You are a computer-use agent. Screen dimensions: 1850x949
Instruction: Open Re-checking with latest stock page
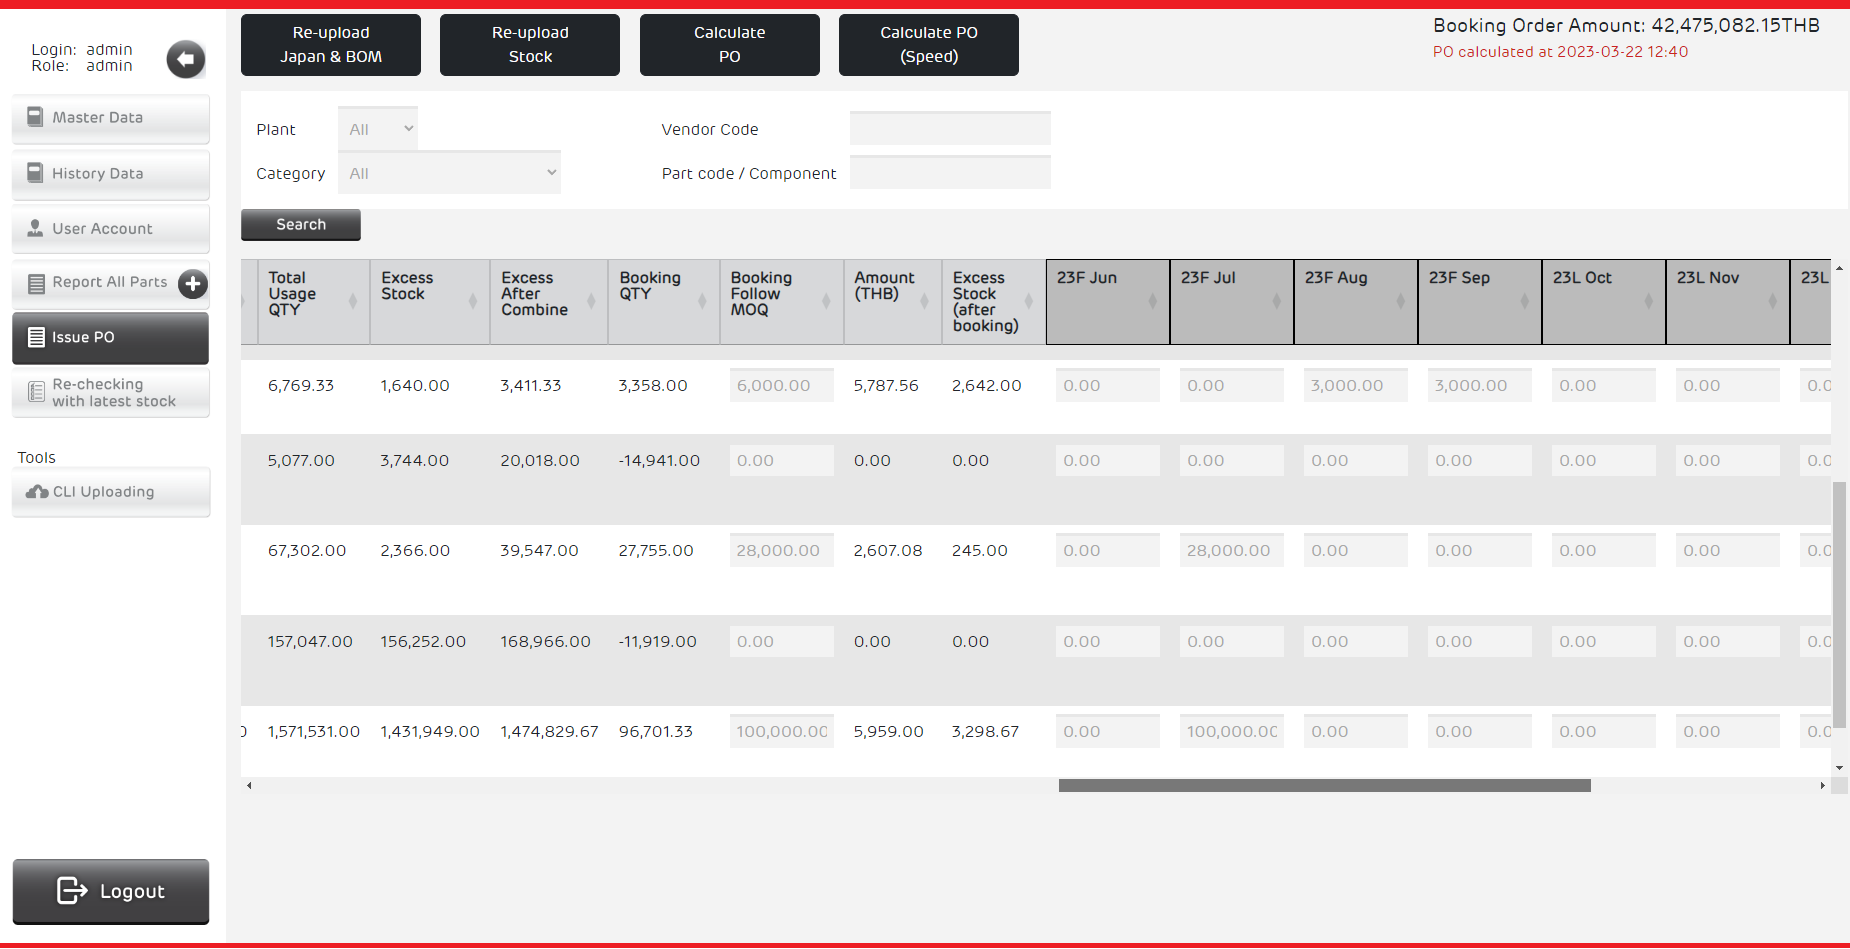click(111, 393)
